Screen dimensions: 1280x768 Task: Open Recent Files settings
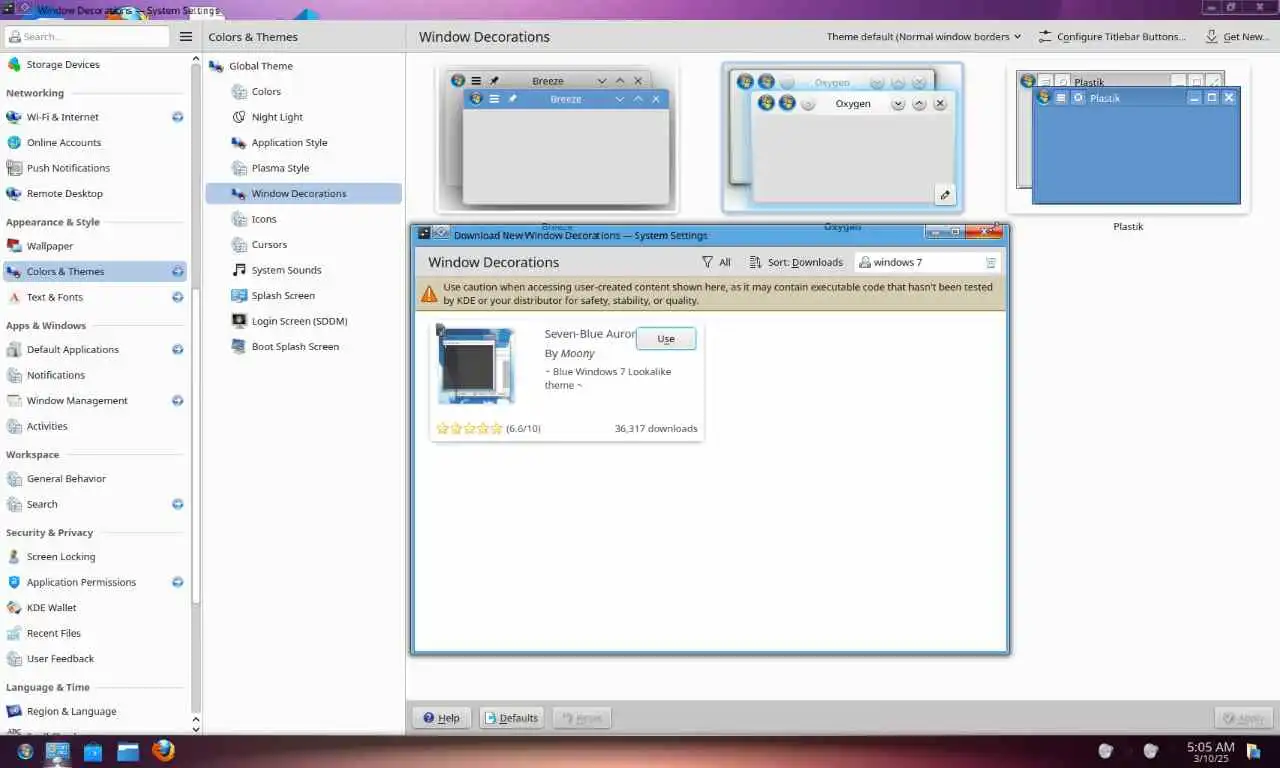tap(95, 633)
